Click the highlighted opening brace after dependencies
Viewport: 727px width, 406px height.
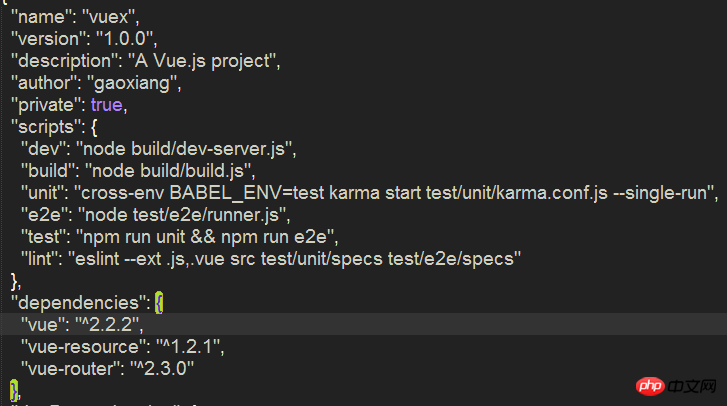(x=159, y=303)
